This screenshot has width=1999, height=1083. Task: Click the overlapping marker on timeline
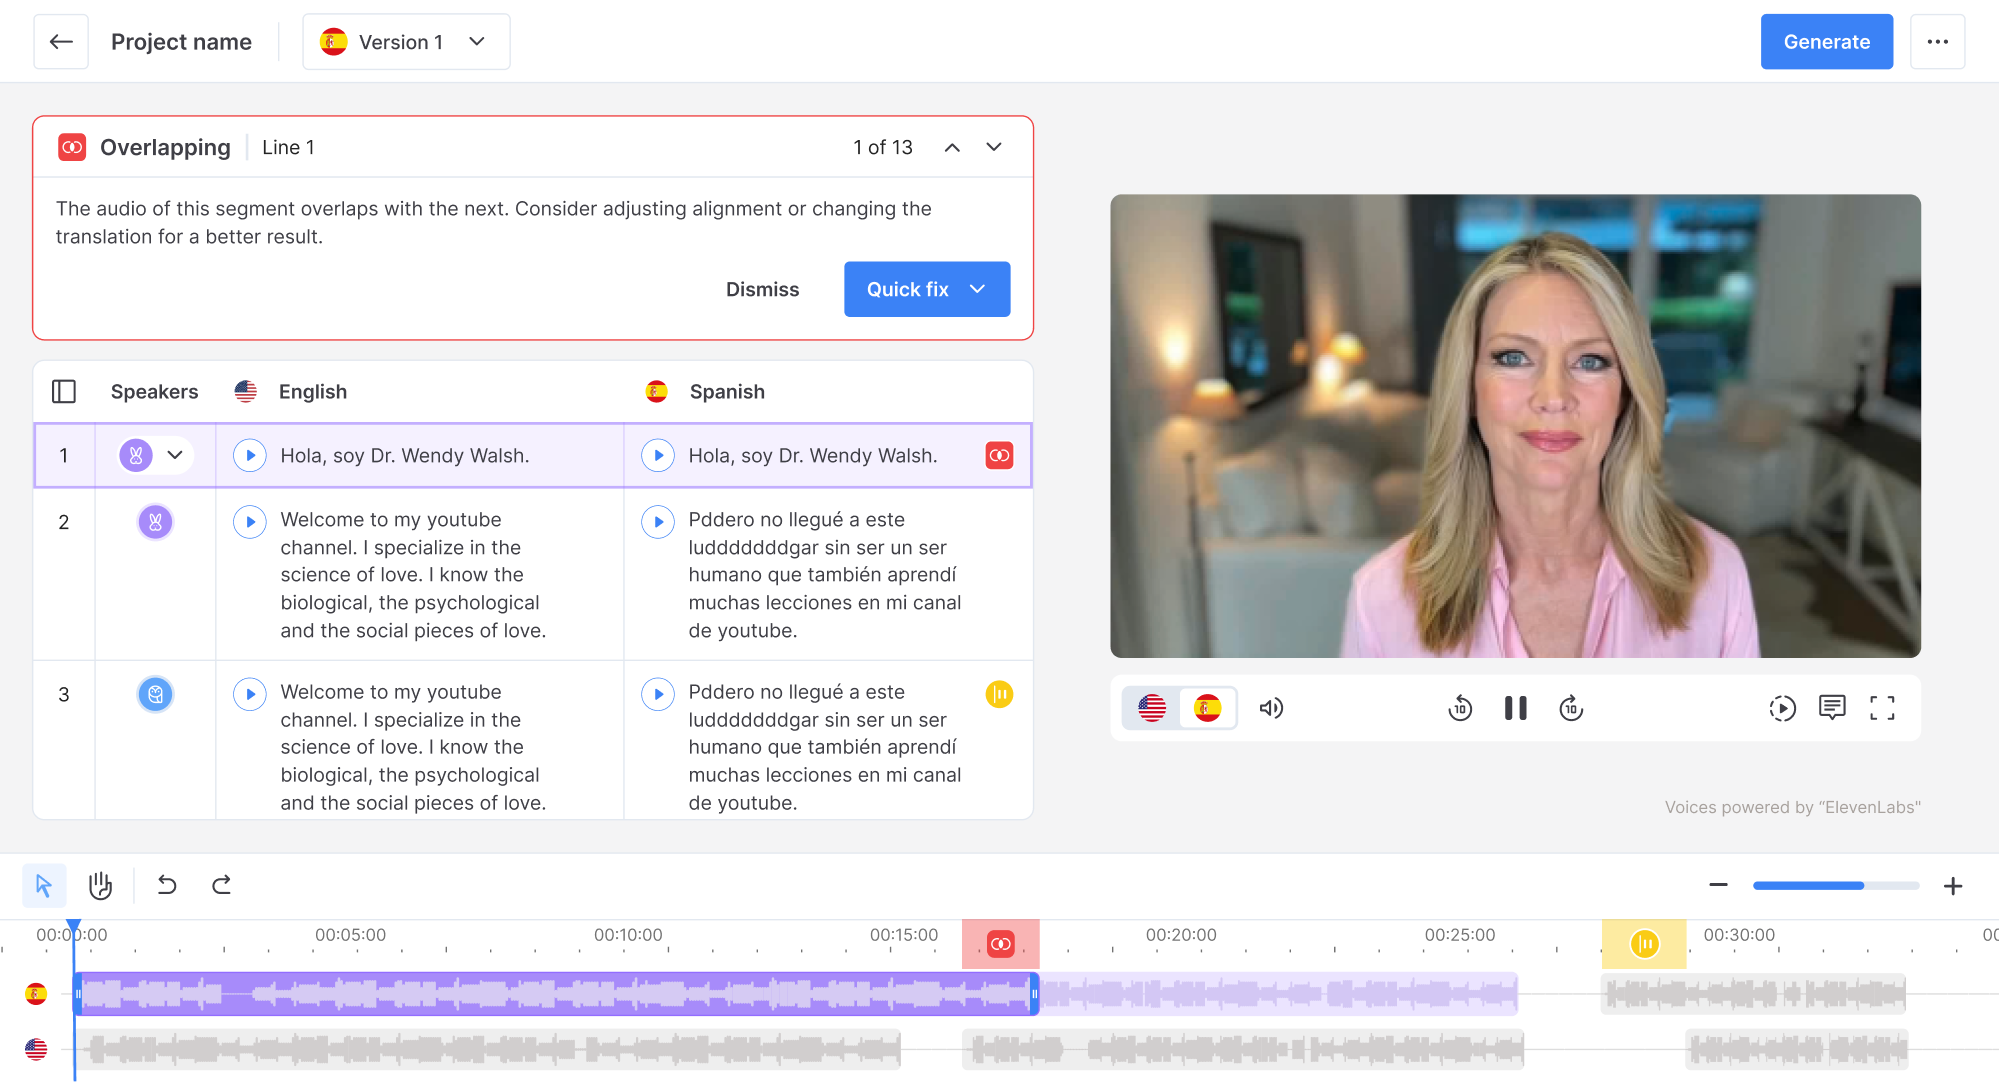click(x=1000, y=944)
